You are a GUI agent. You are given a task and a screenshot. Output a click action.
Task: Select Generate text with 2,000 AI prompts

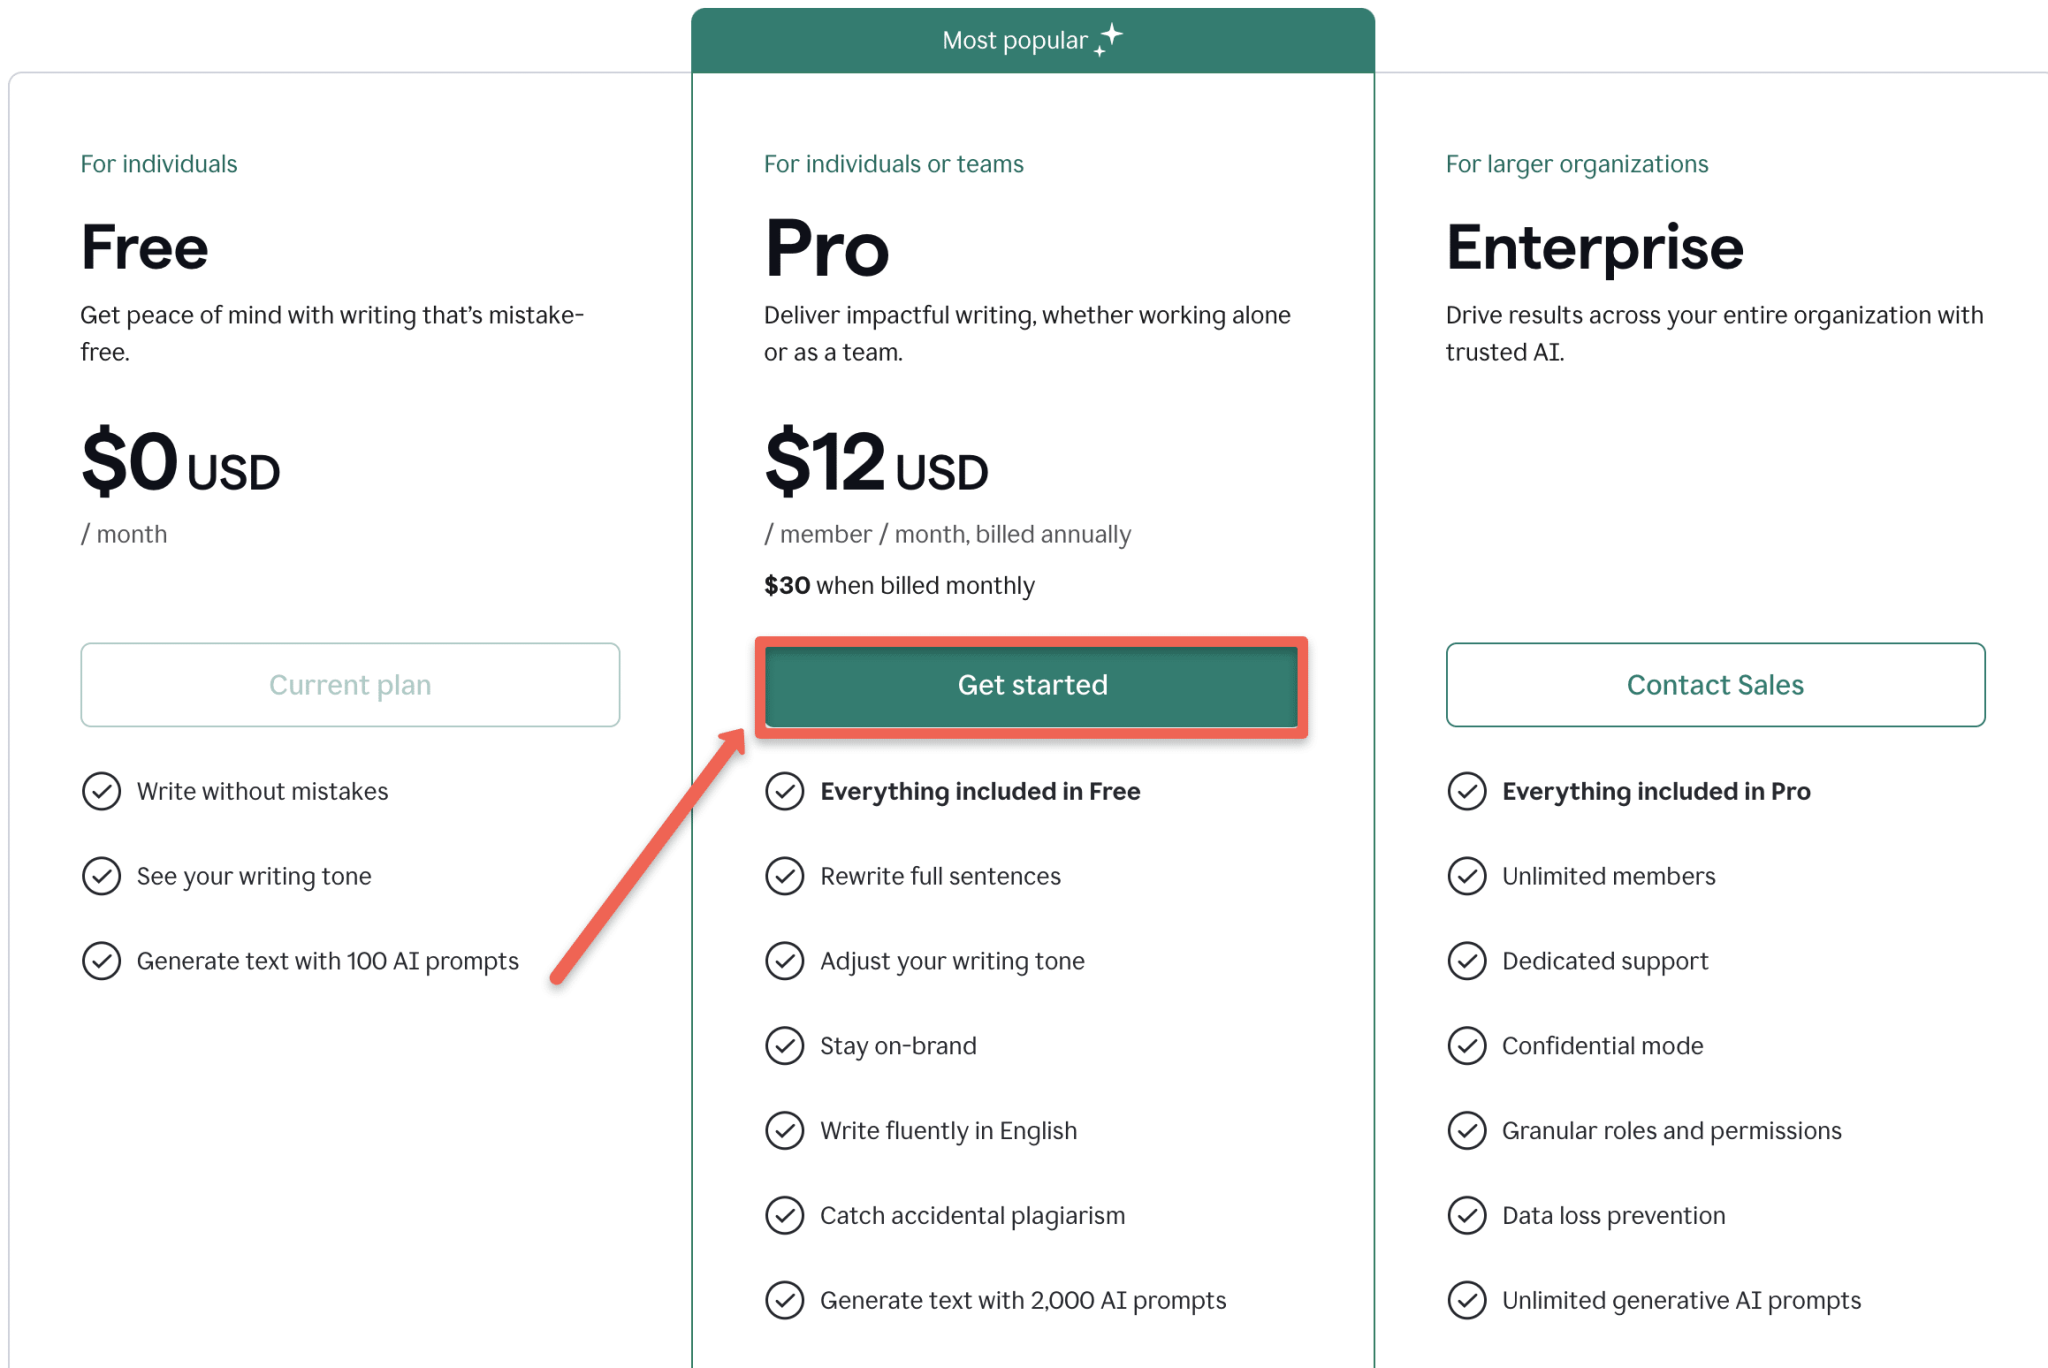coord(1022,1300)
